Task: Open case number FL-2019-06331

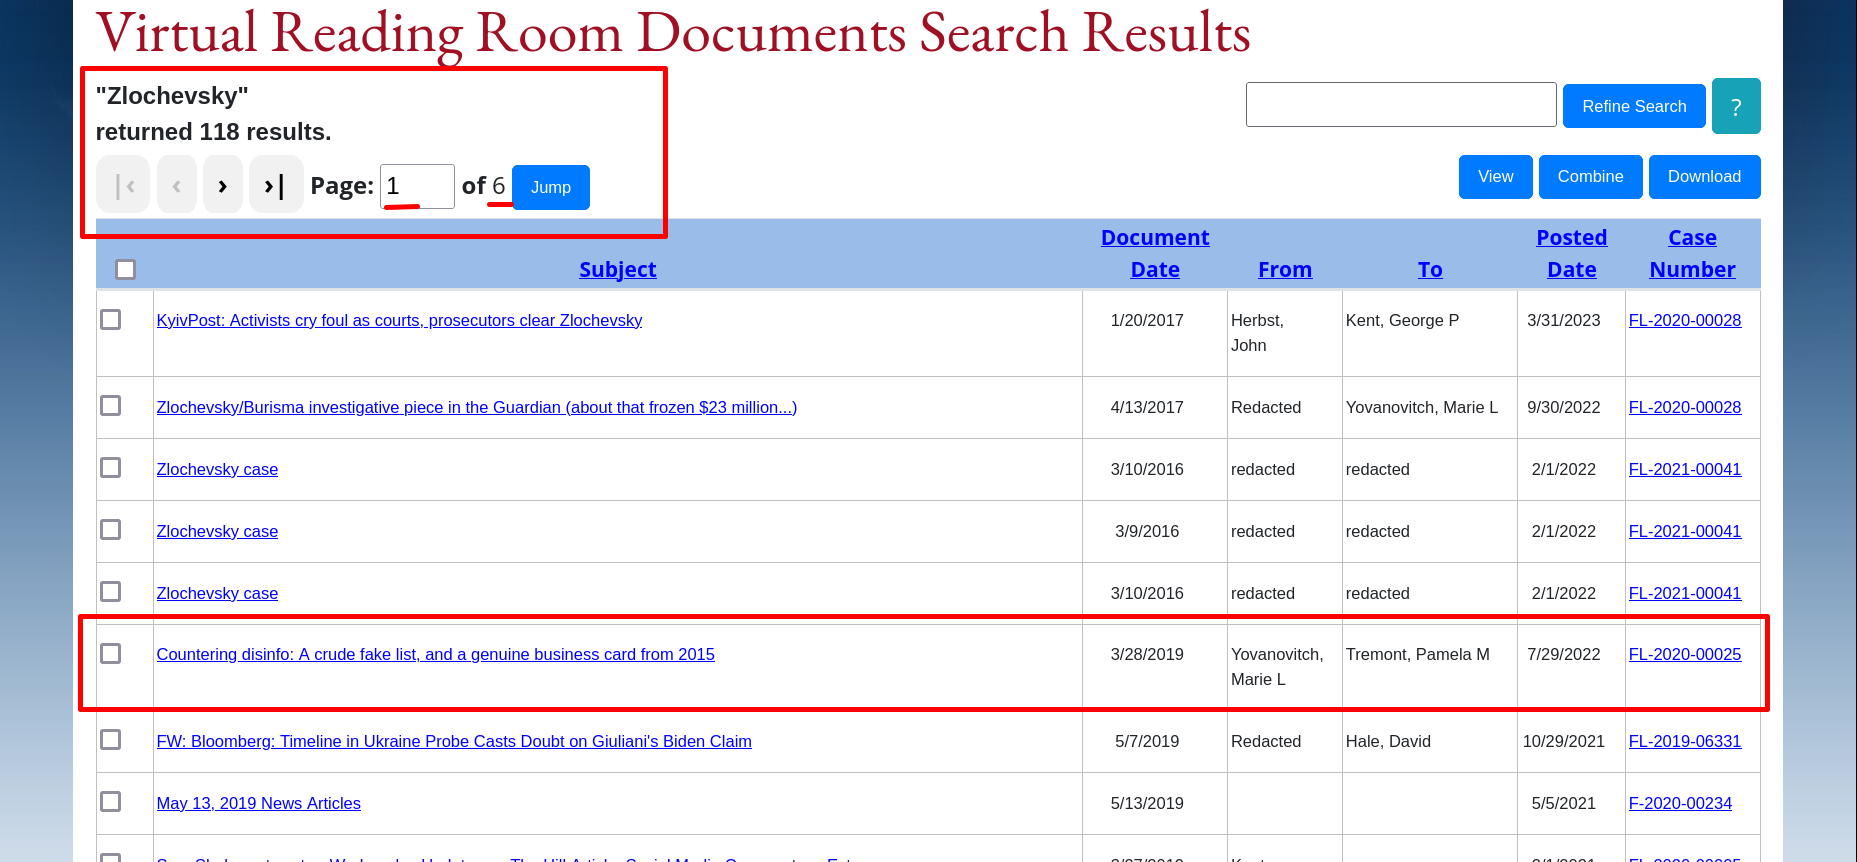Action: coord(1685,741)
